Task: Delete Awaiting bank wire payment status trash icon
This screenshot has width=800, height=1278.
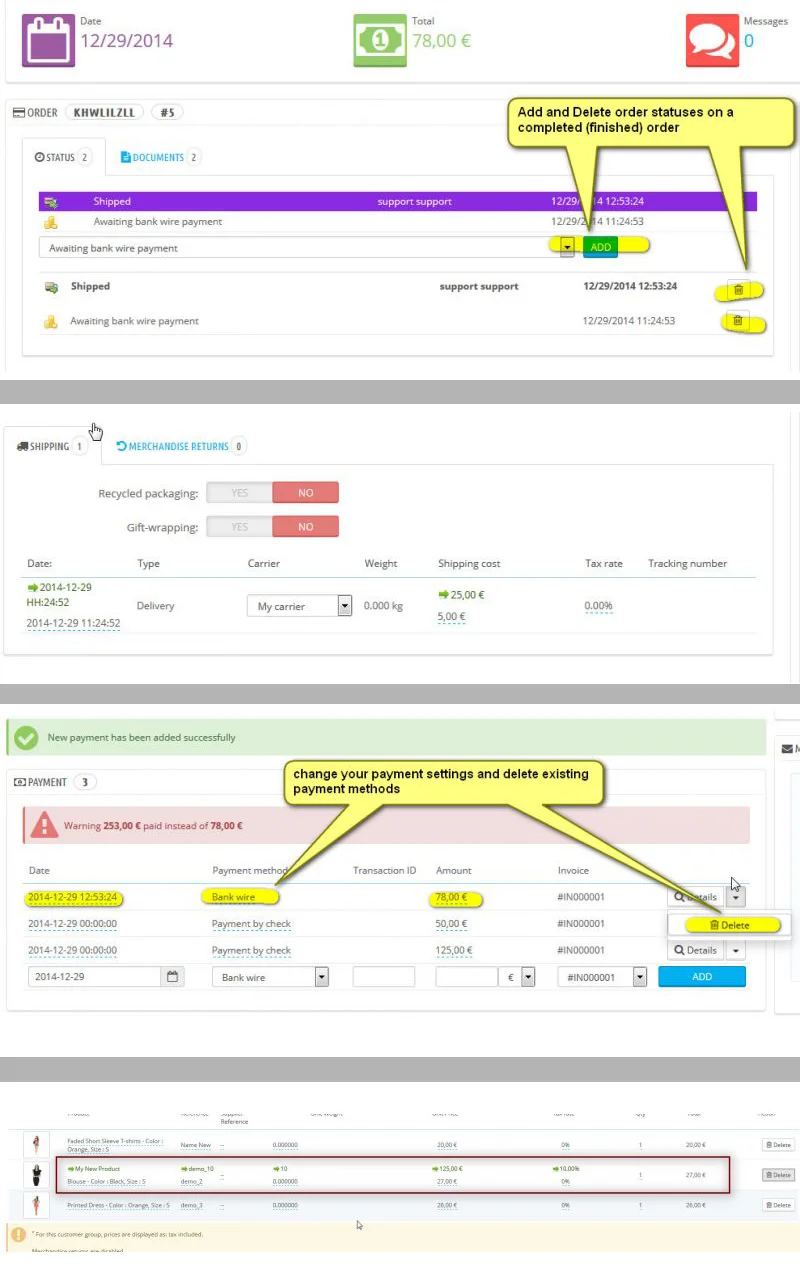Action: [x=738, y=322]
